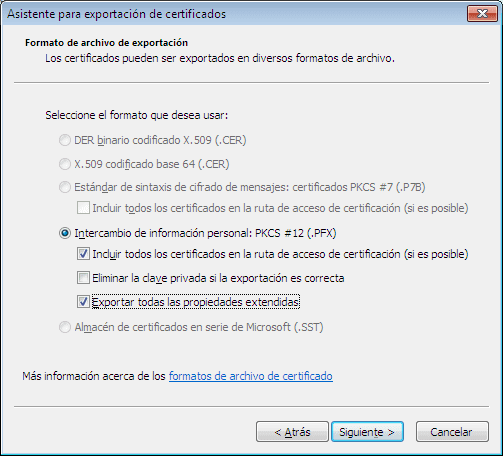Close the certificate export wizard window
The image size is (503, 456).
click(482, 14)
